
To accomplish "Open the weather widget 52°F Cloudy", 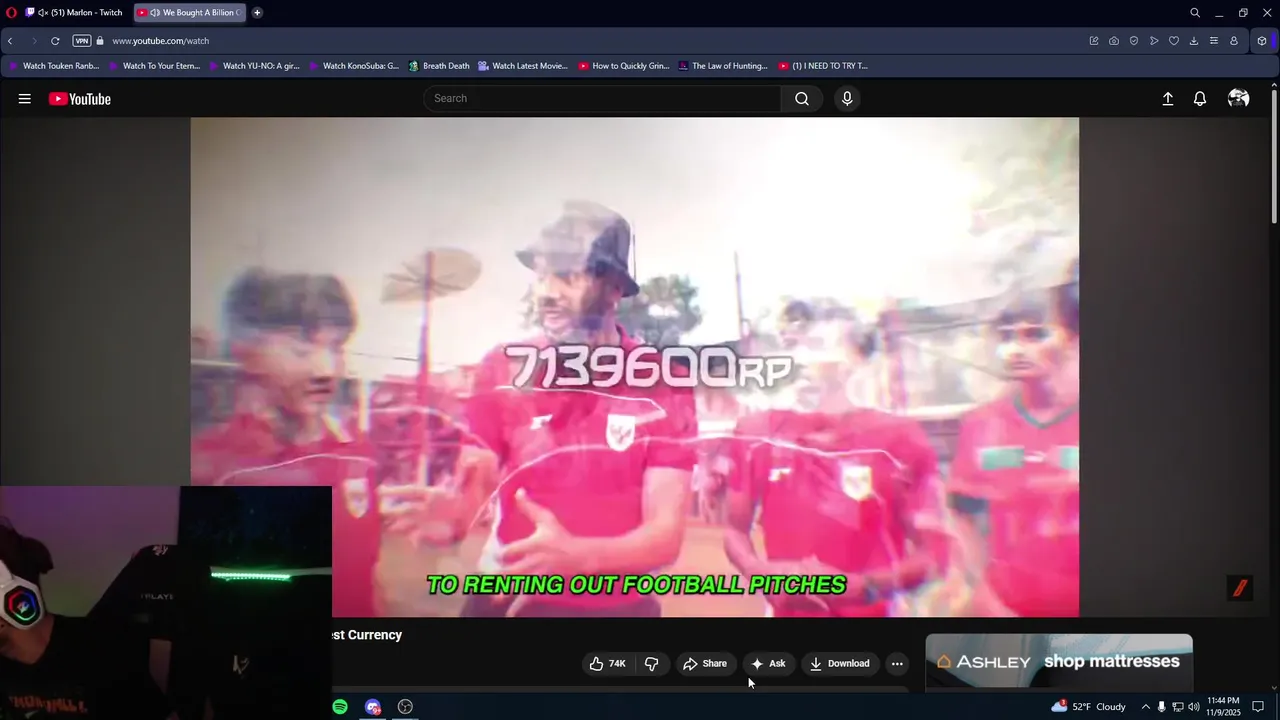I will 1088,707.
